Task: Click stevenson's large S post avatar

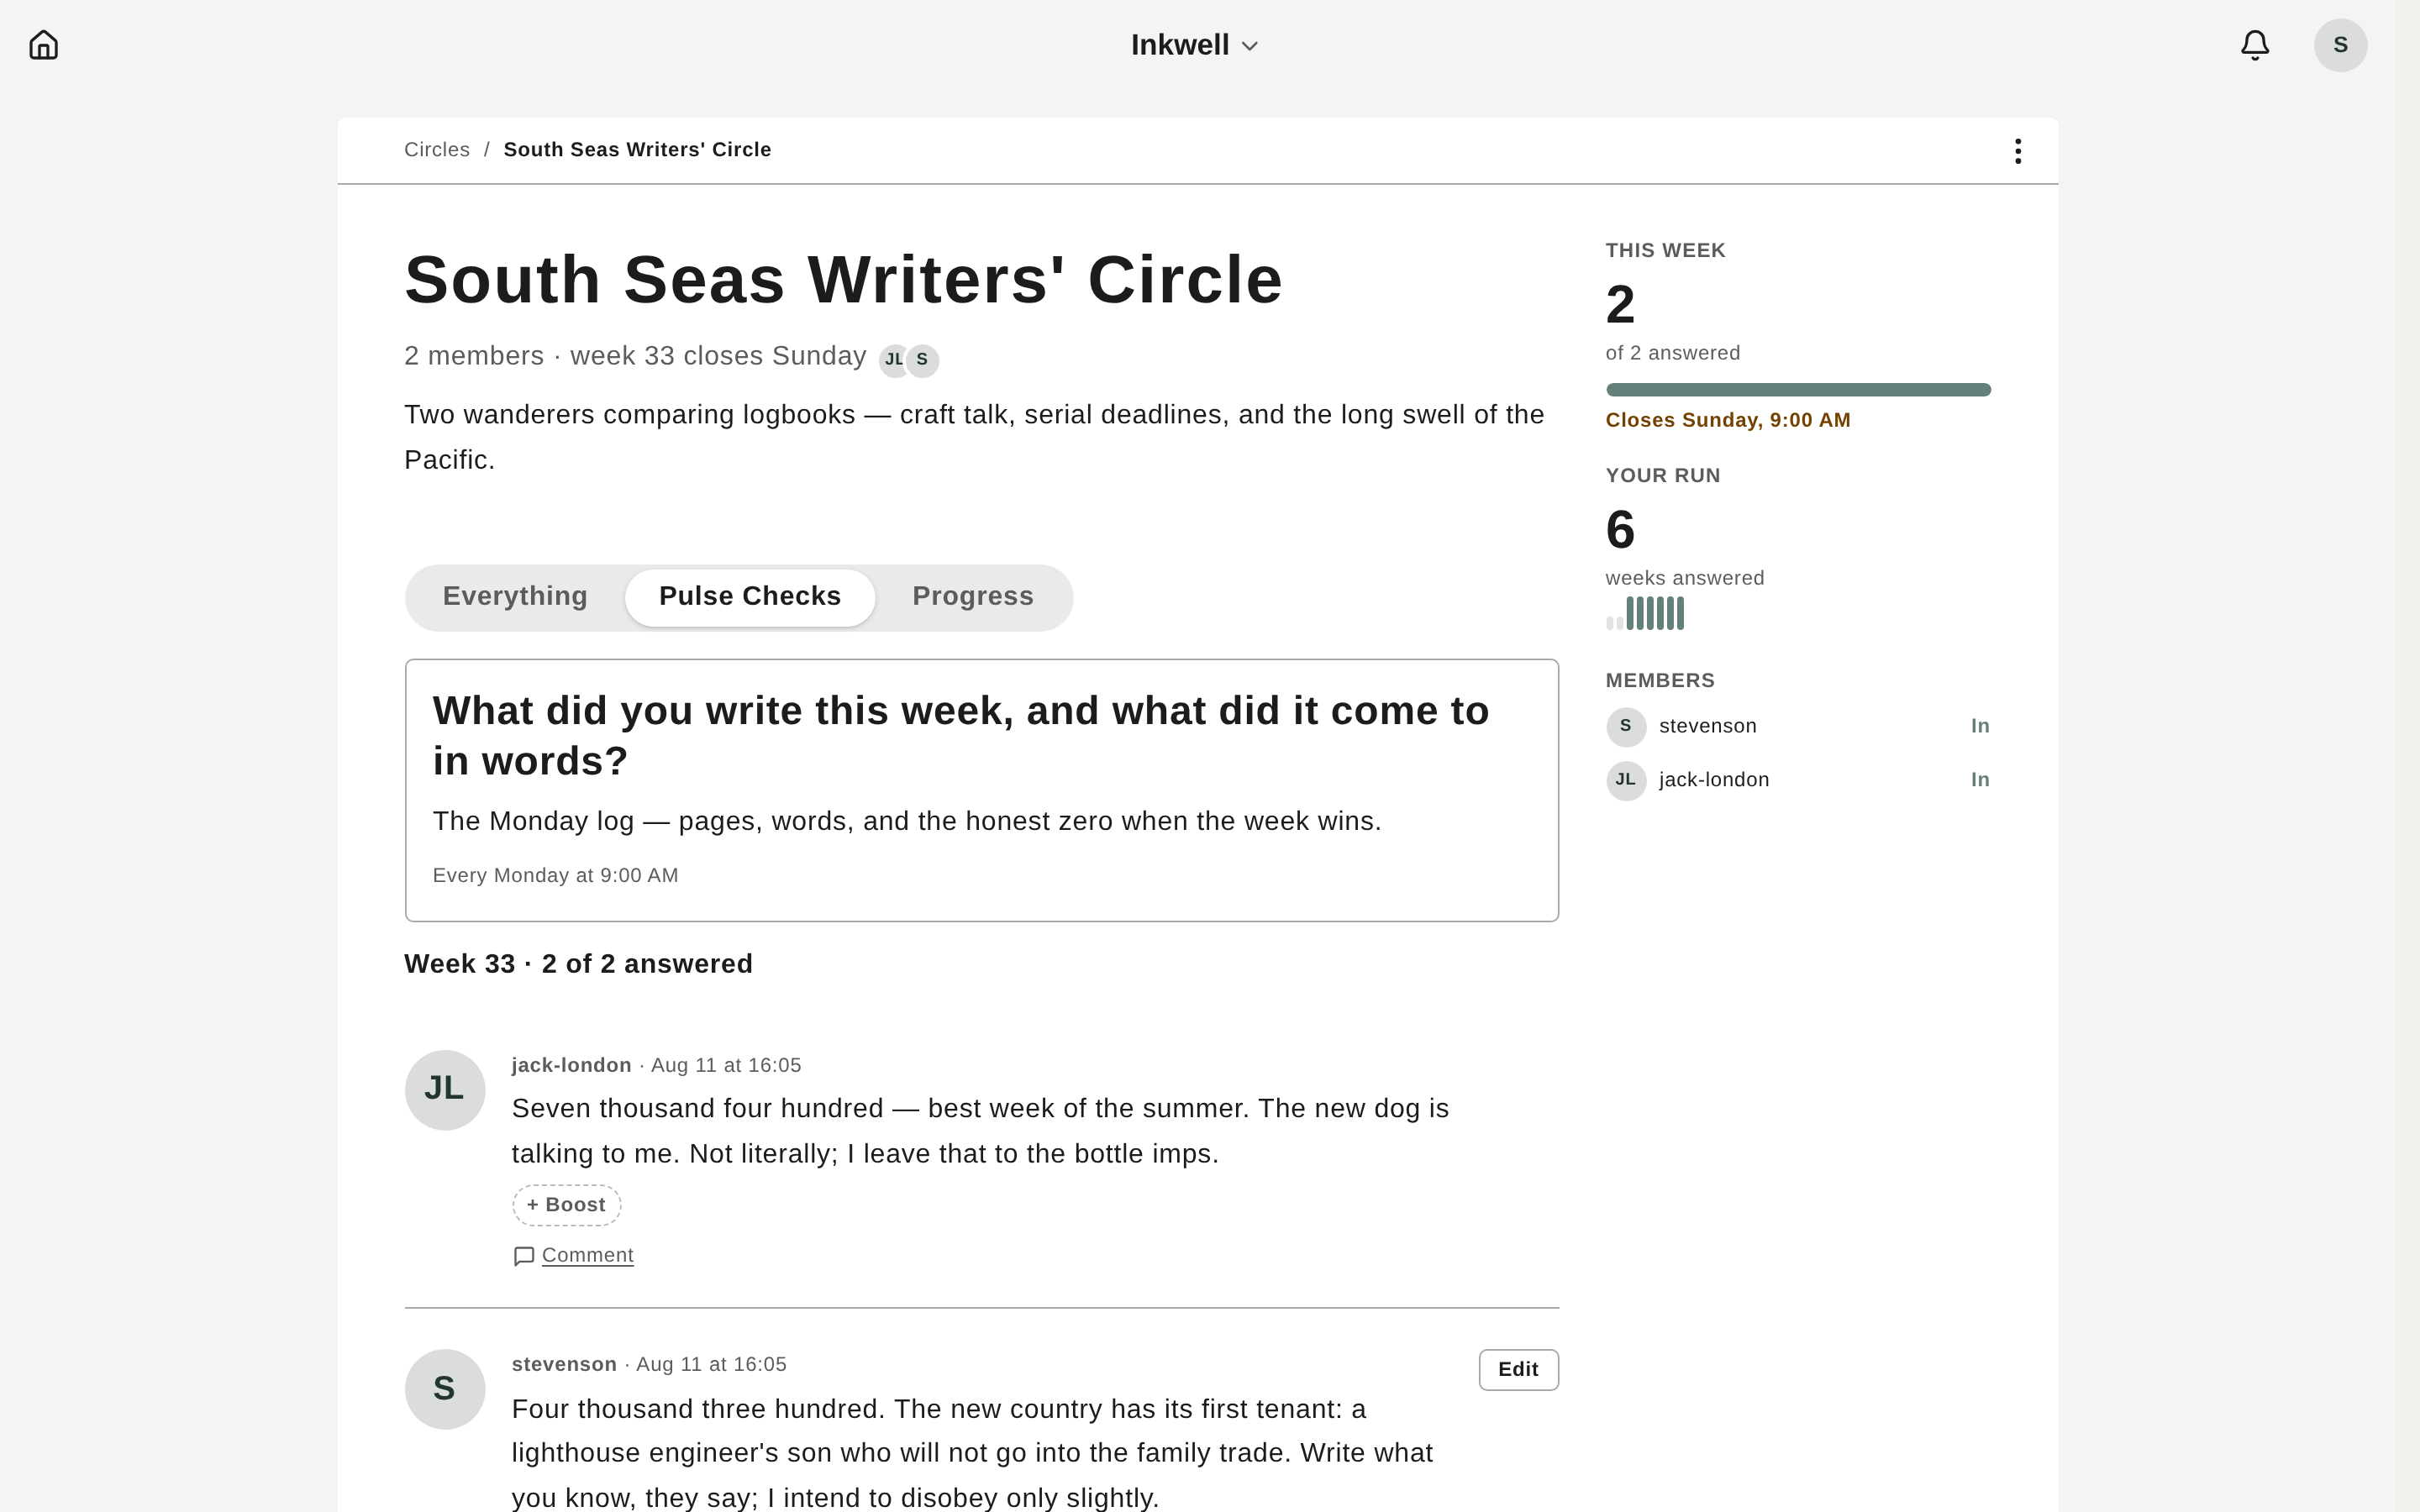Action: [x=445, y=1389]
